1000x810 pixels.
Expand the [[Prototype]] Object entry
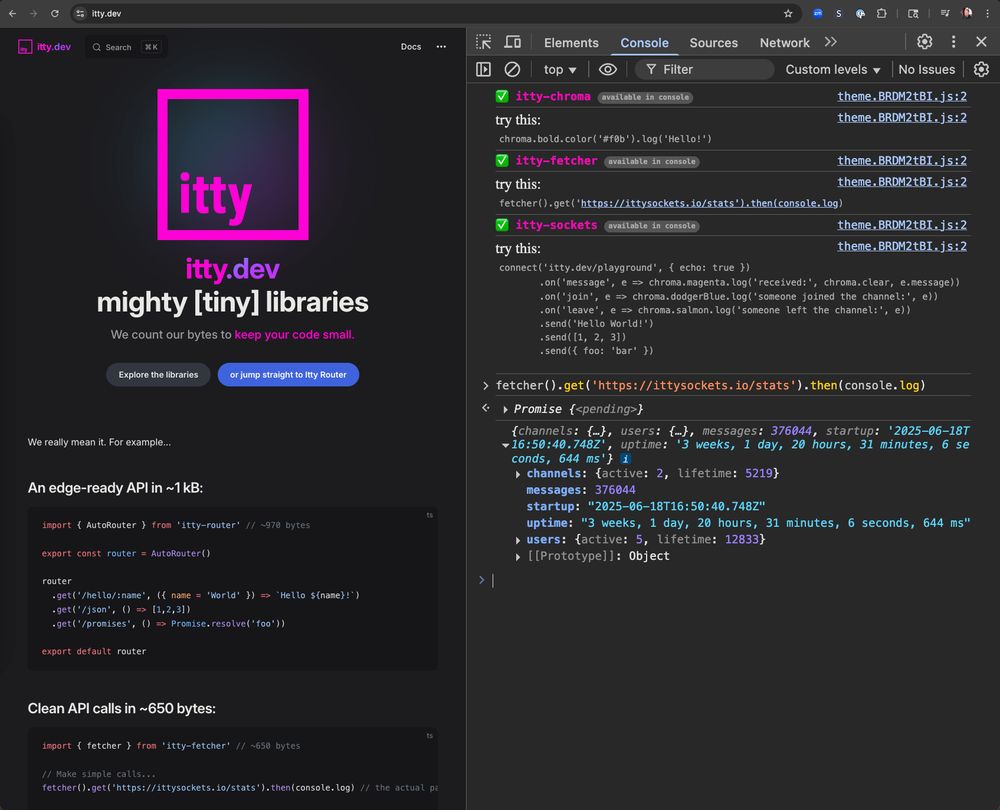[518, 557]
